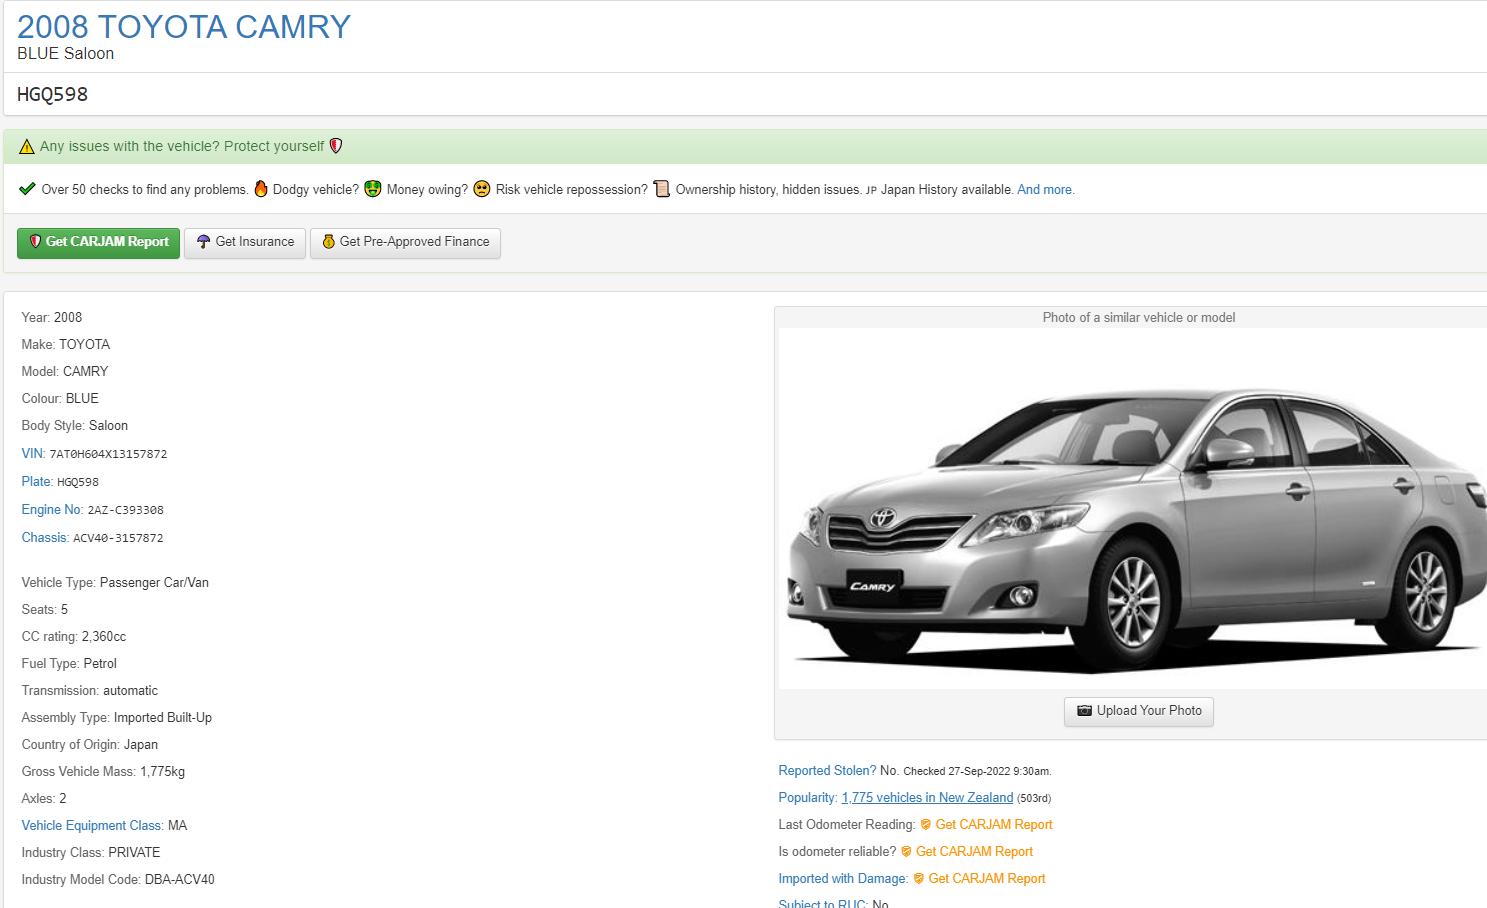Click the 'Transmission: automatic' text
This screenshot has width=1487, height=908.
90,691
